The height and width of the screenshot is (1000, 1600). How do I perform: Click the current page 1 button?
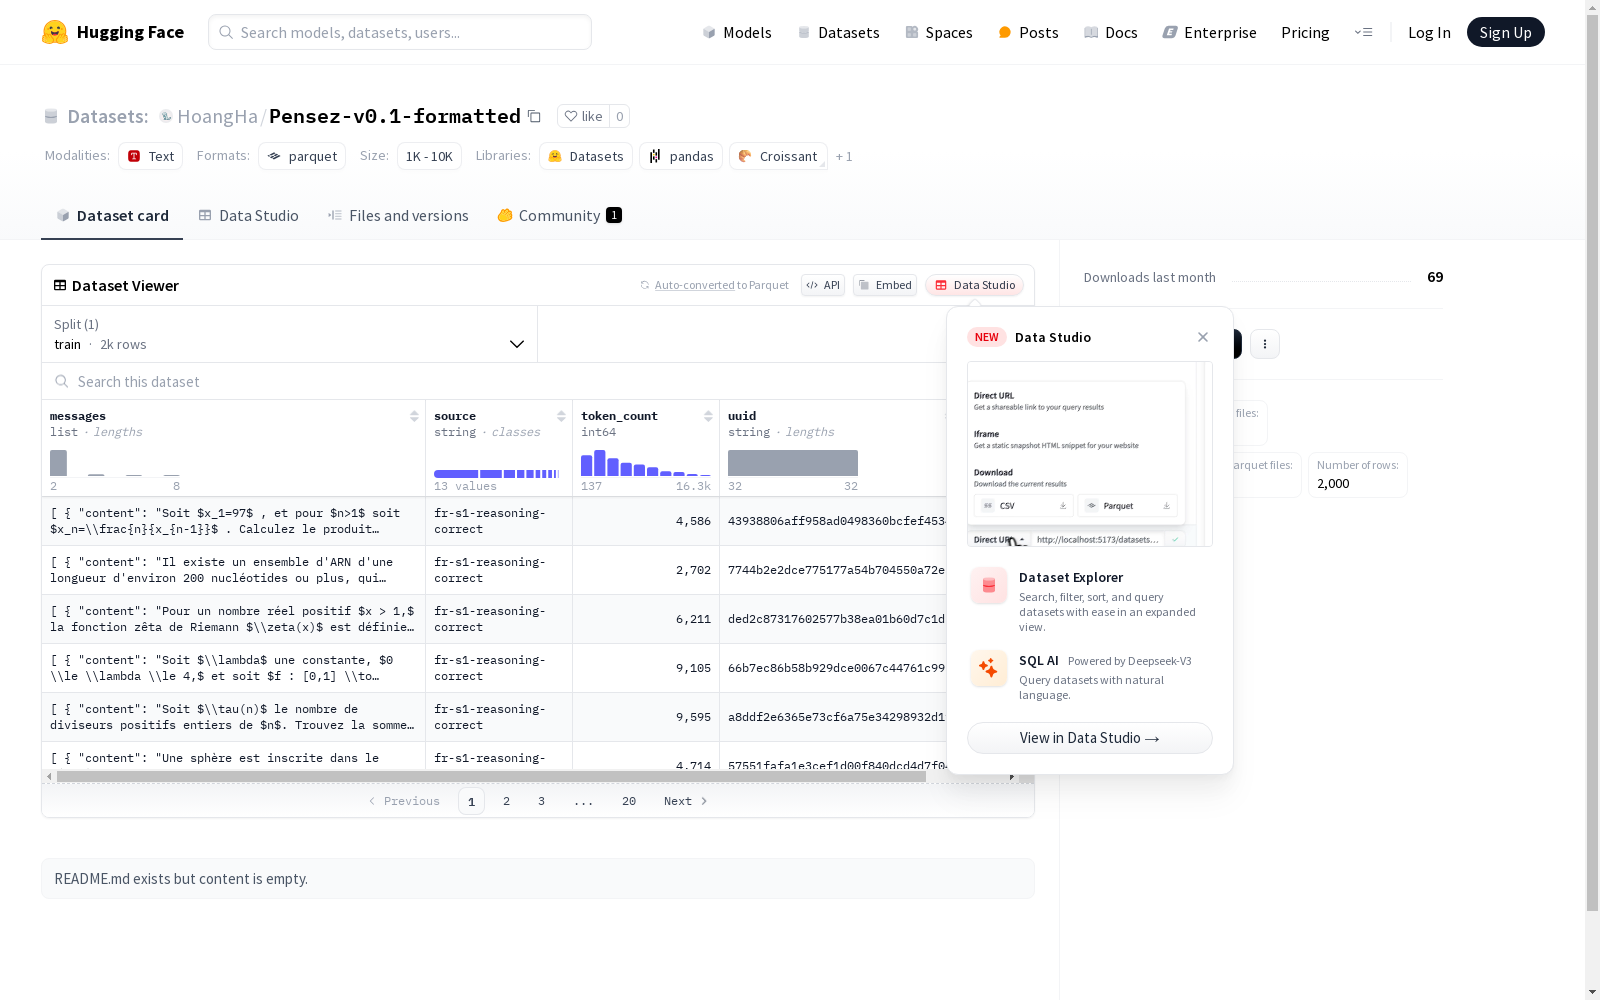pyautogui.click(x=471, y=801)
